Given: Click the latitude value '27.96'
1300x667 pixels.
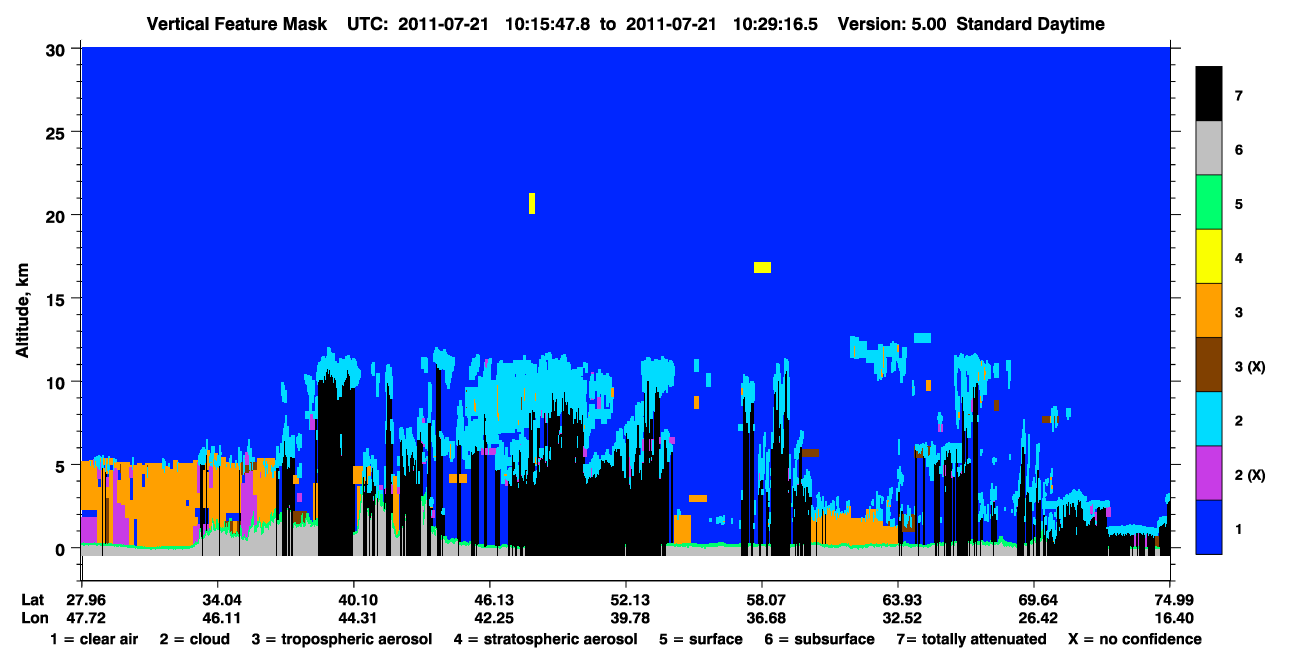Looking at the screenshot, I should [x=85, y=600].
